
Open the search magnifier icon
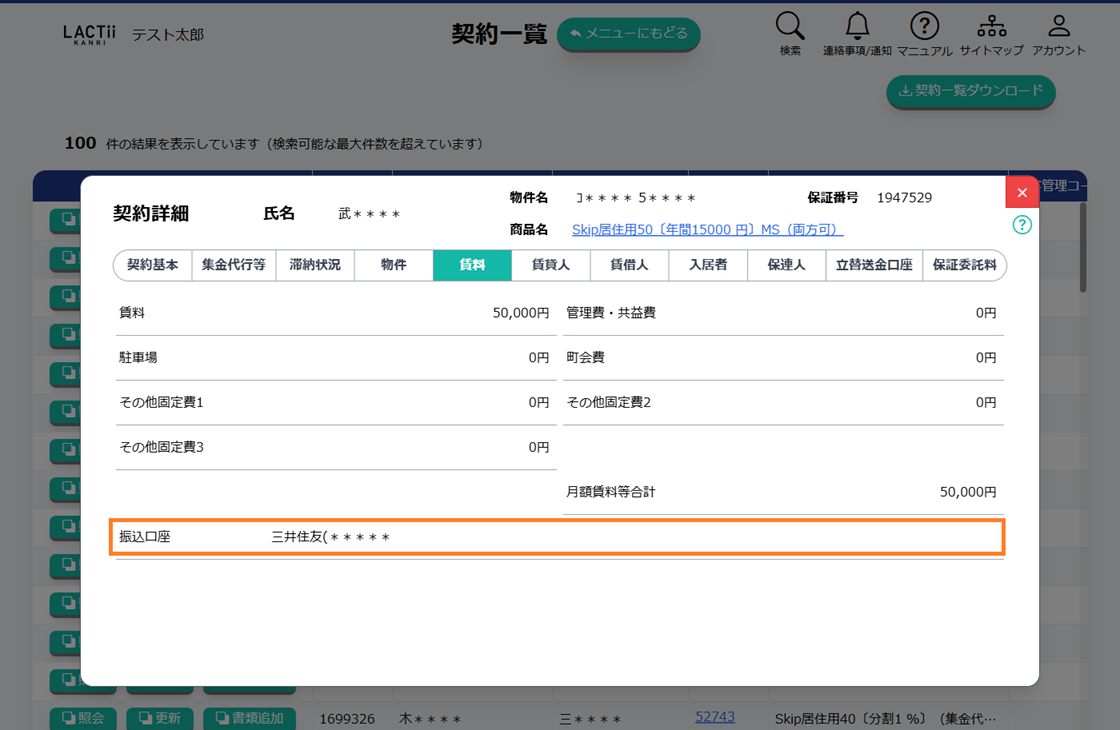[x=790, y=27]
